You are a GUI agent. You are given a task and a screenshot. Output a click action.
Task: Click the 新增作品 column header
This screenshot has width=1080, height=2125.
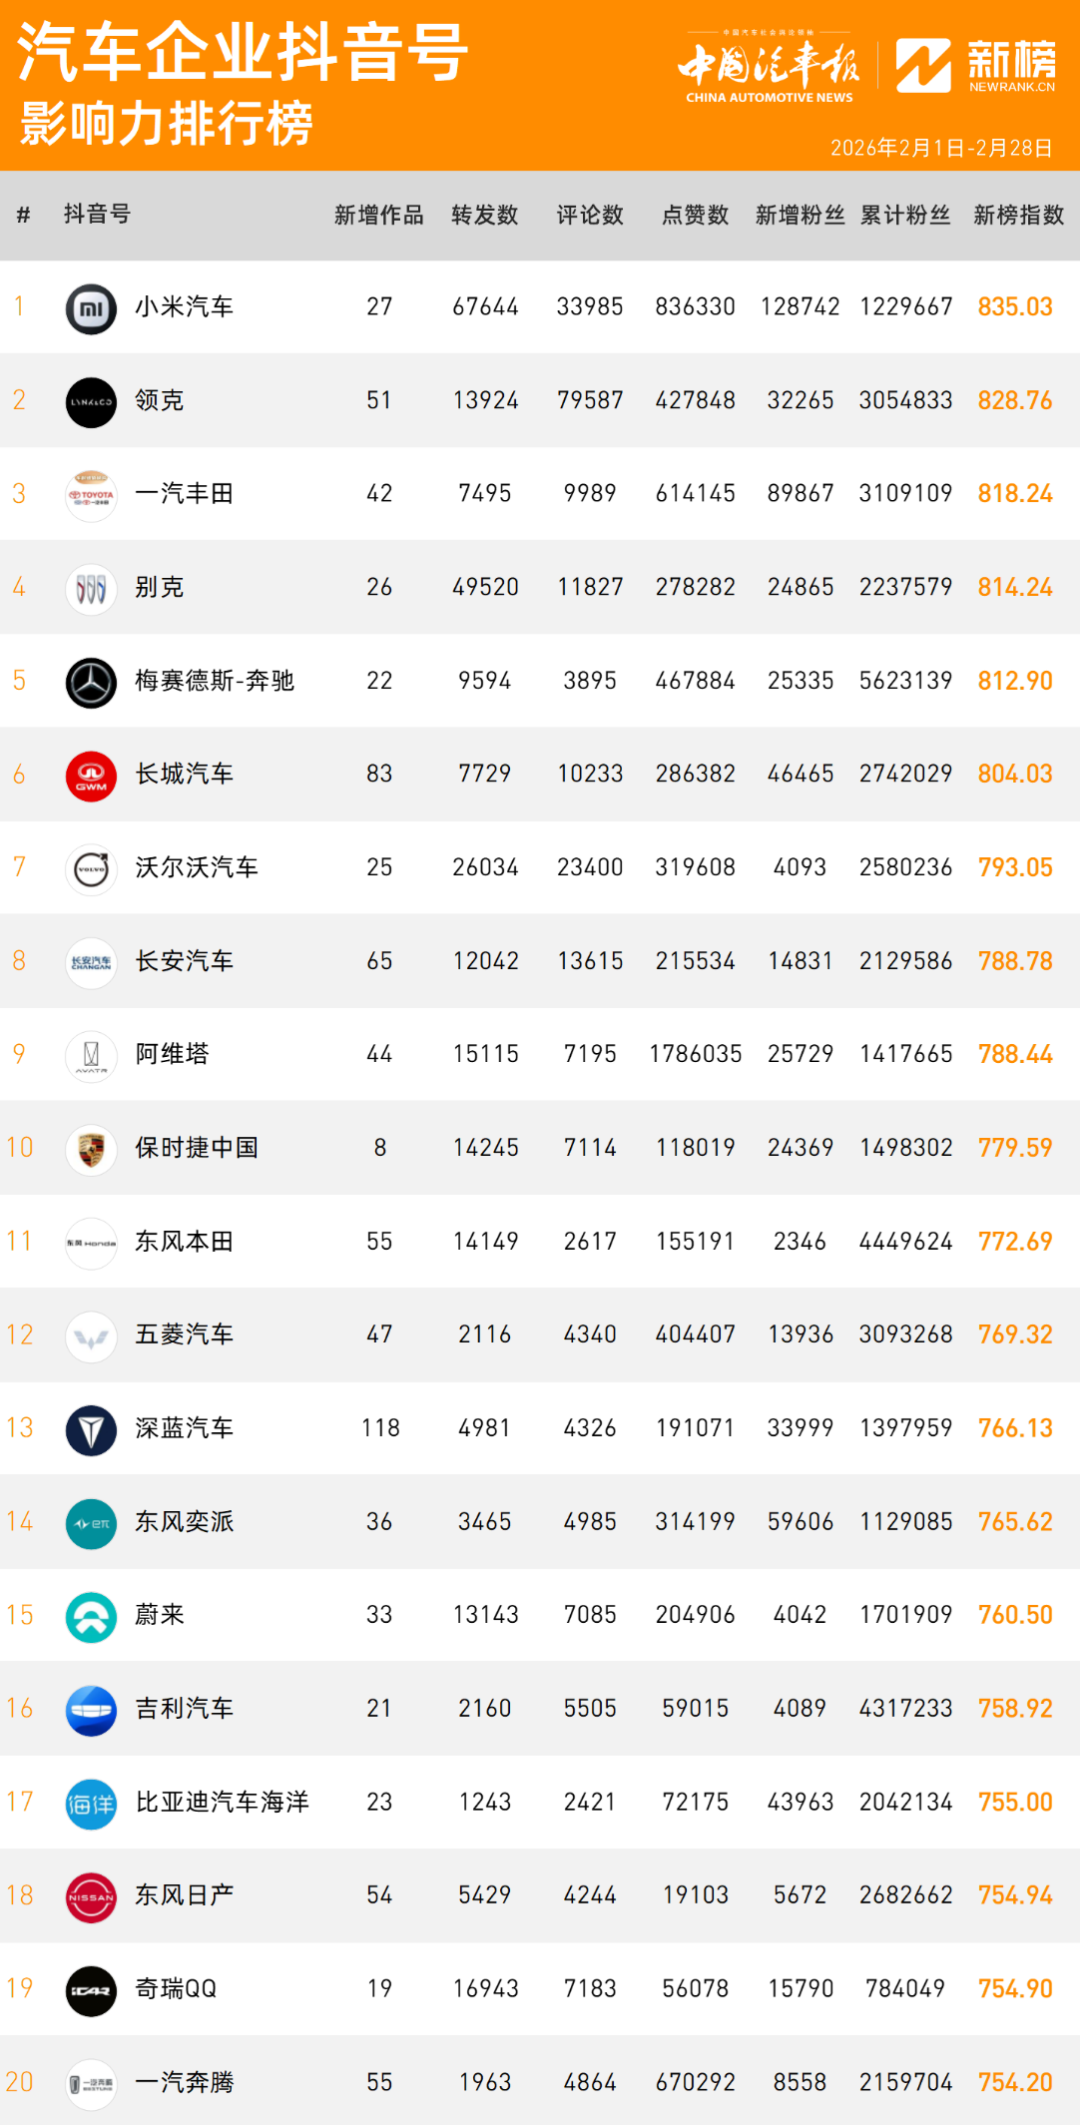(379, 215)
